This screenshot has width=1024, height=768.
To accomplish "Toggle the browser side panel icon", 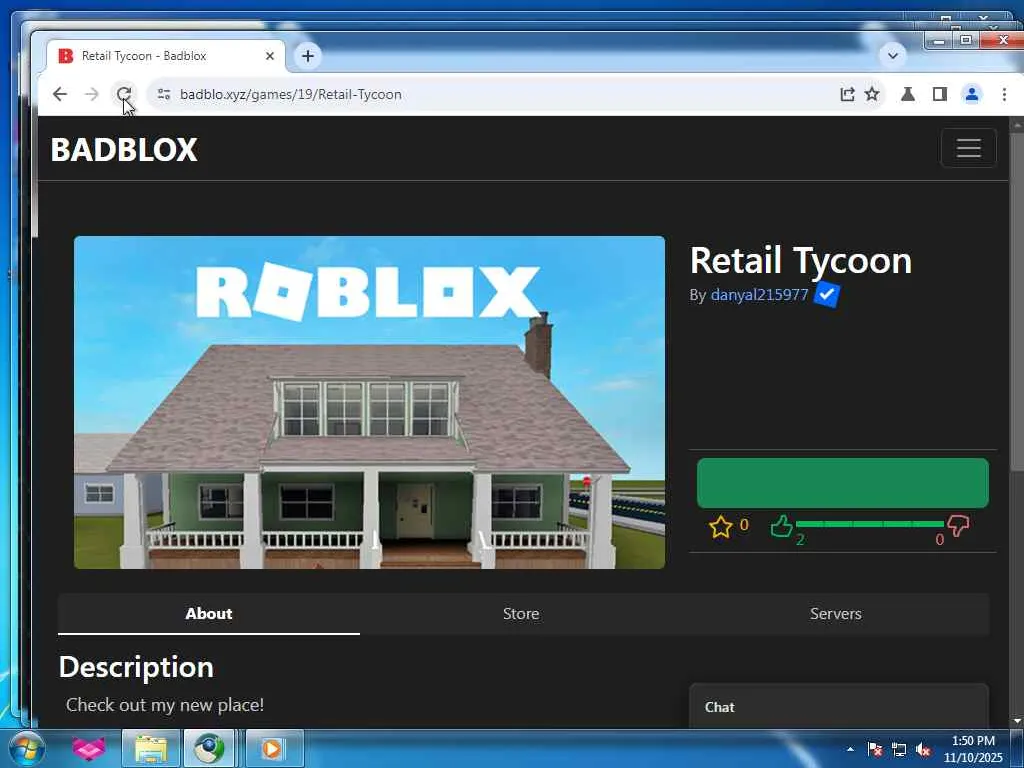I will coord(940,94).
